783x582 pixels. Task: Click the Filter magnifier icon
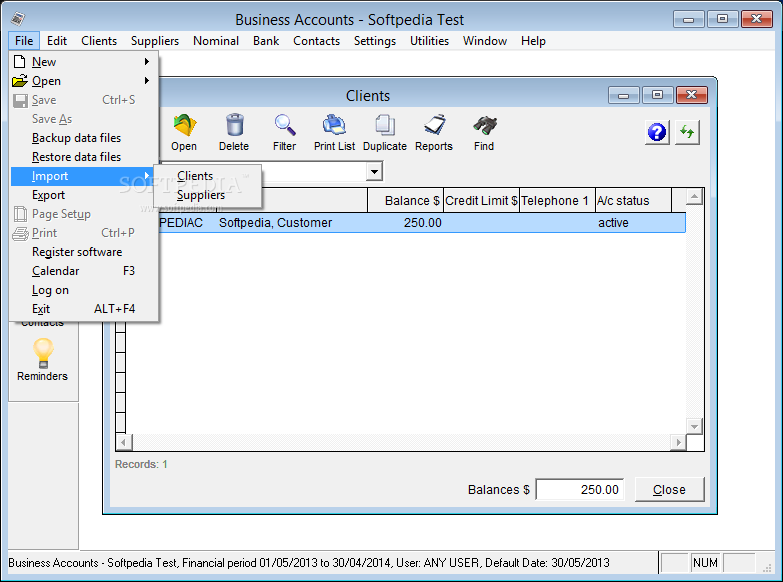[x=285, y=125]
